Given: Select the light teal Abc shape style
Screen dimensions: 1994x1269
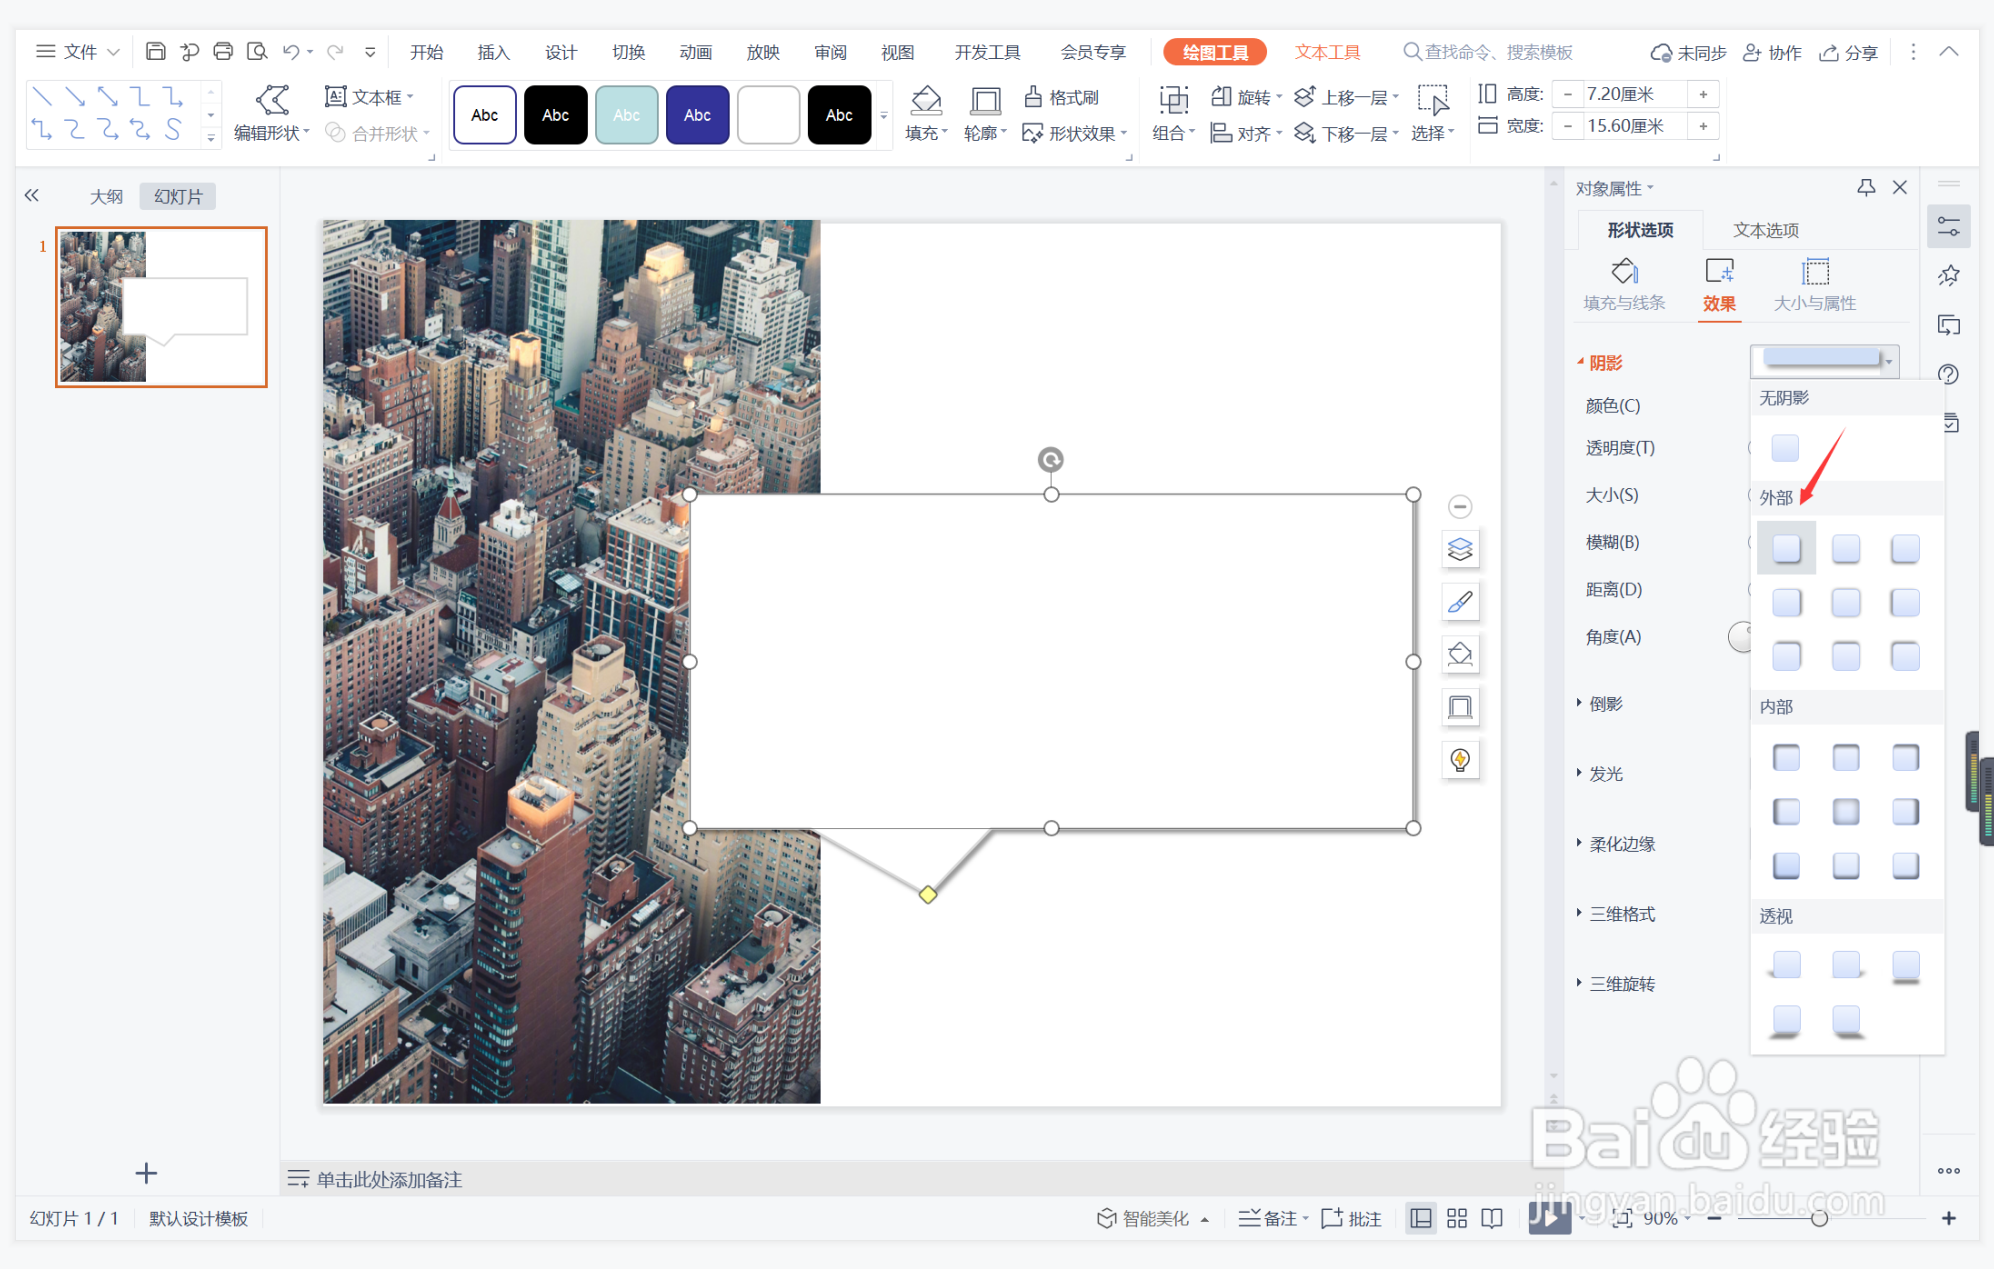Looking at the screenshot, I should [626, 115].
